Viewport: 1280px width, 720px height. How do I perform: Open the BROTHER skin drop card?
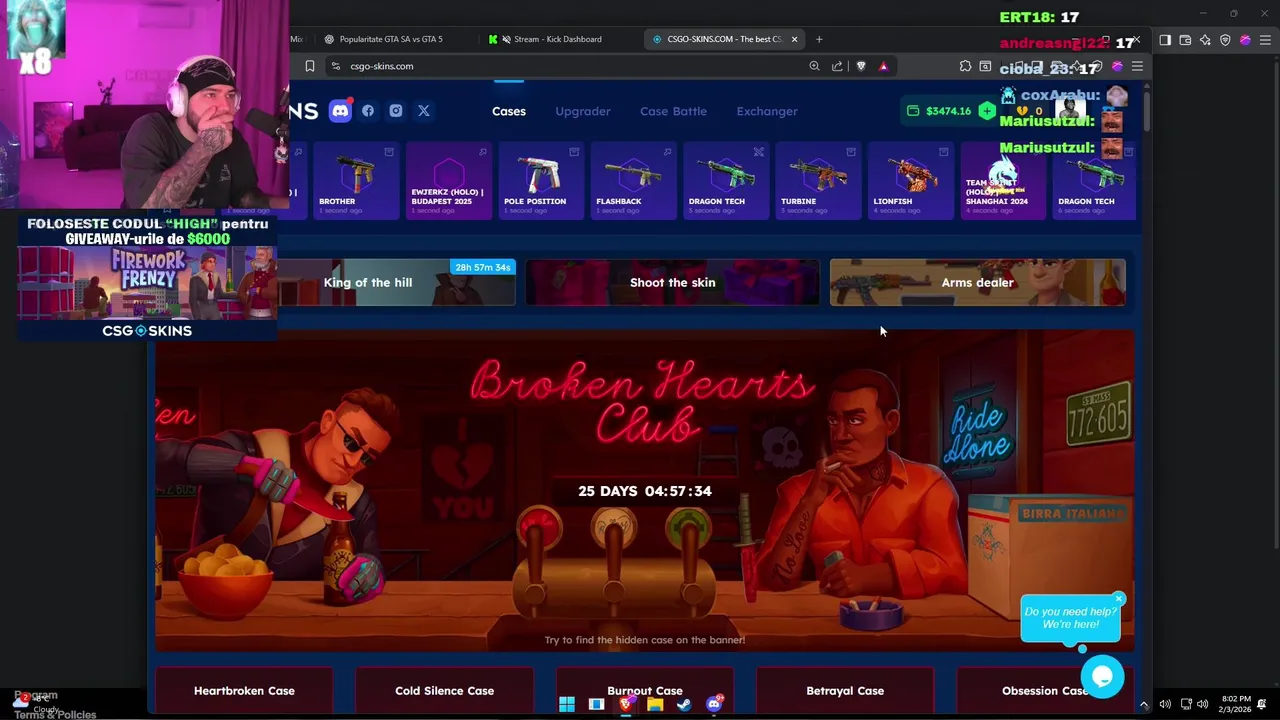(x=356, y=181)
